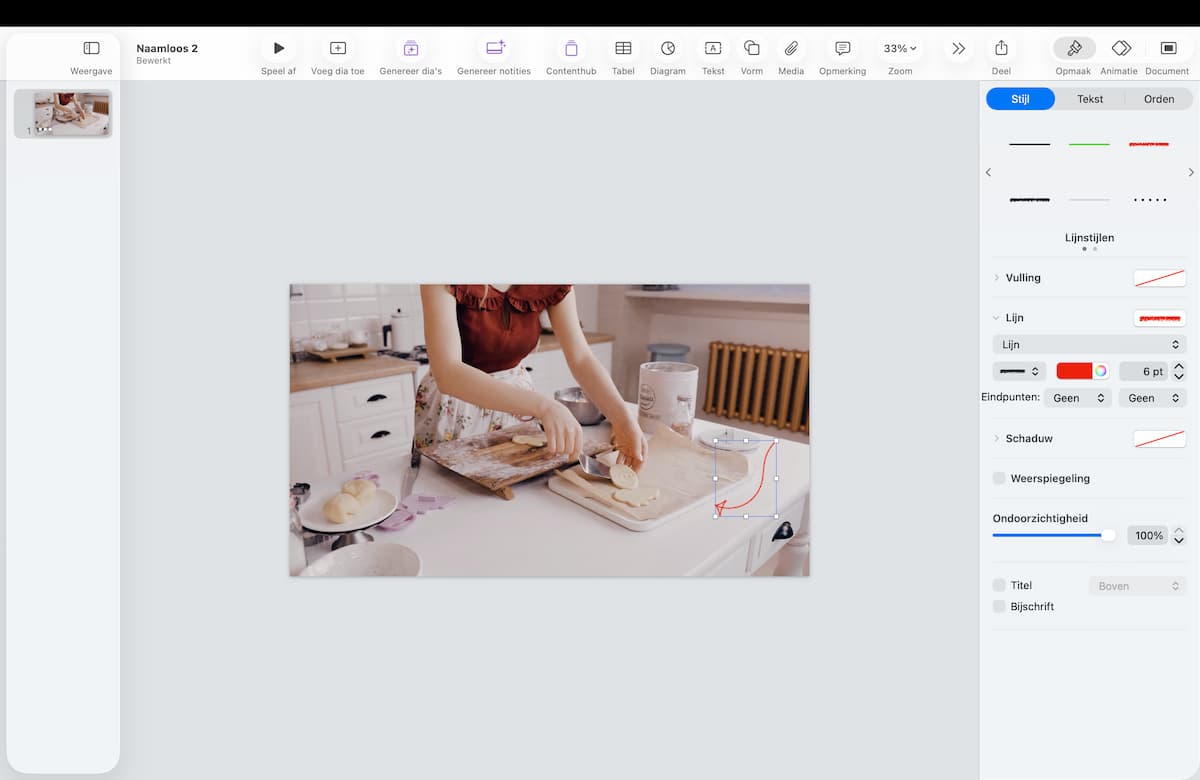Show more toolbar items chevron
The height and width of the screenshot is (780, 1200).
point(958,48)
